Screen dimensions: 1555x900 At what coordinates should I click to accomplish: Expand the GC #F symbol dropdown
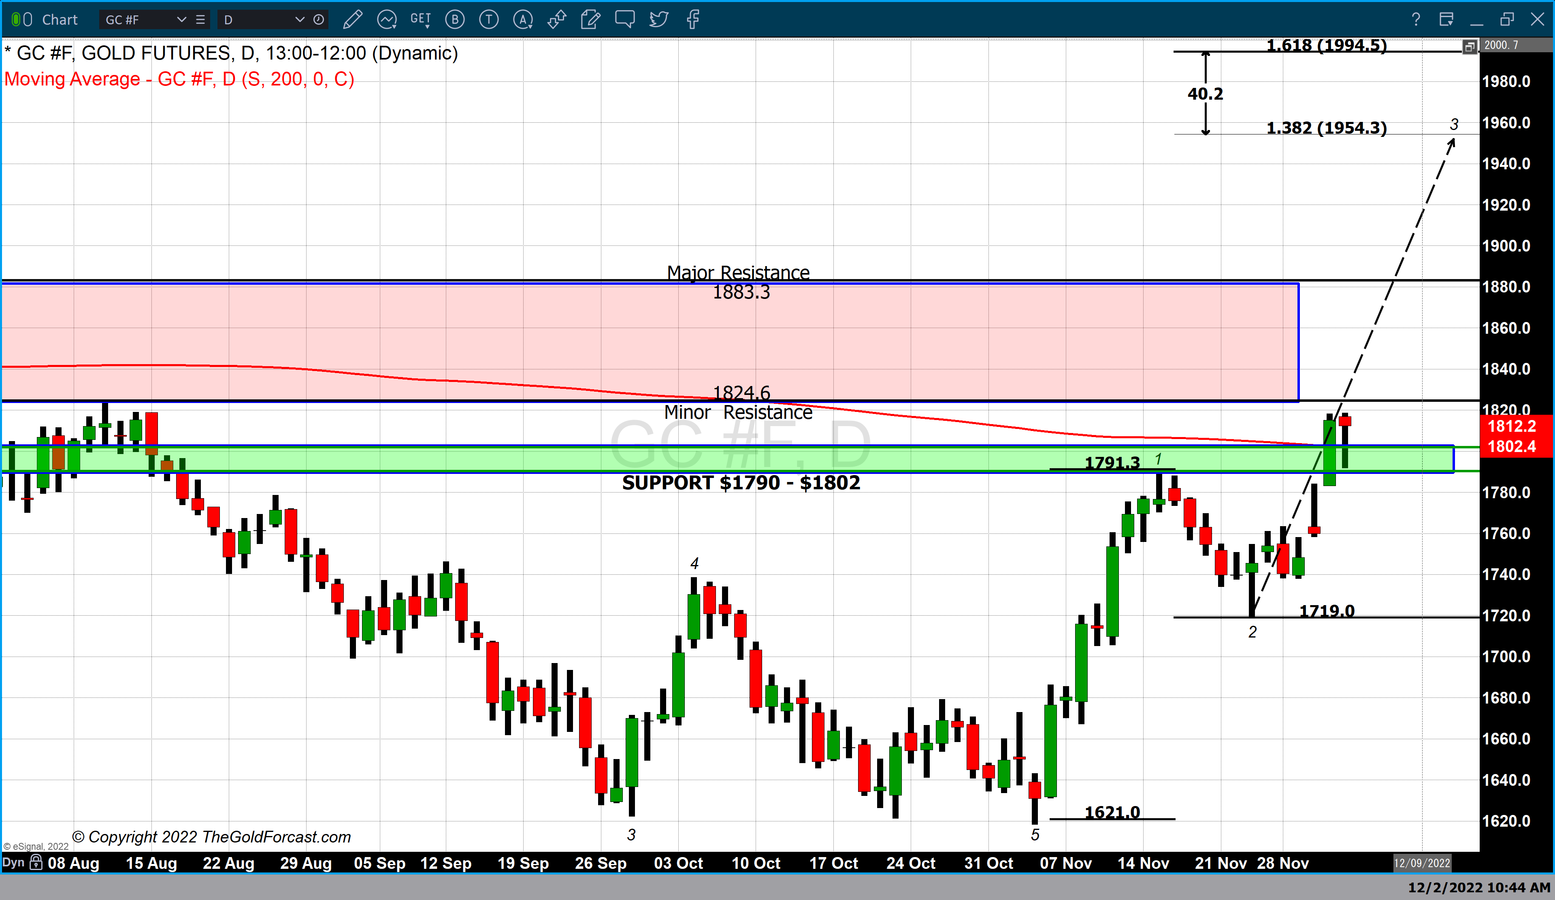[181, 19]
